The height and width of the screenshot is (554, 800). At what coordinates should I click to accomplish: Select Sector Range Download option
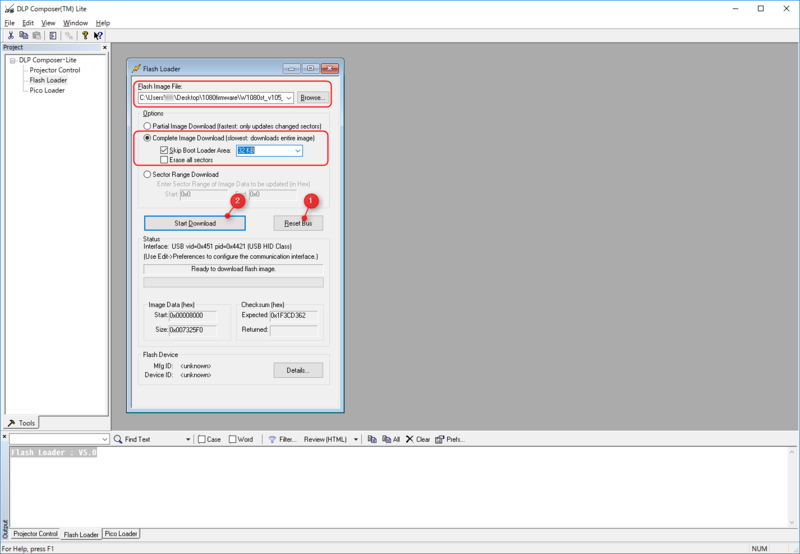(x=147, y=174)
